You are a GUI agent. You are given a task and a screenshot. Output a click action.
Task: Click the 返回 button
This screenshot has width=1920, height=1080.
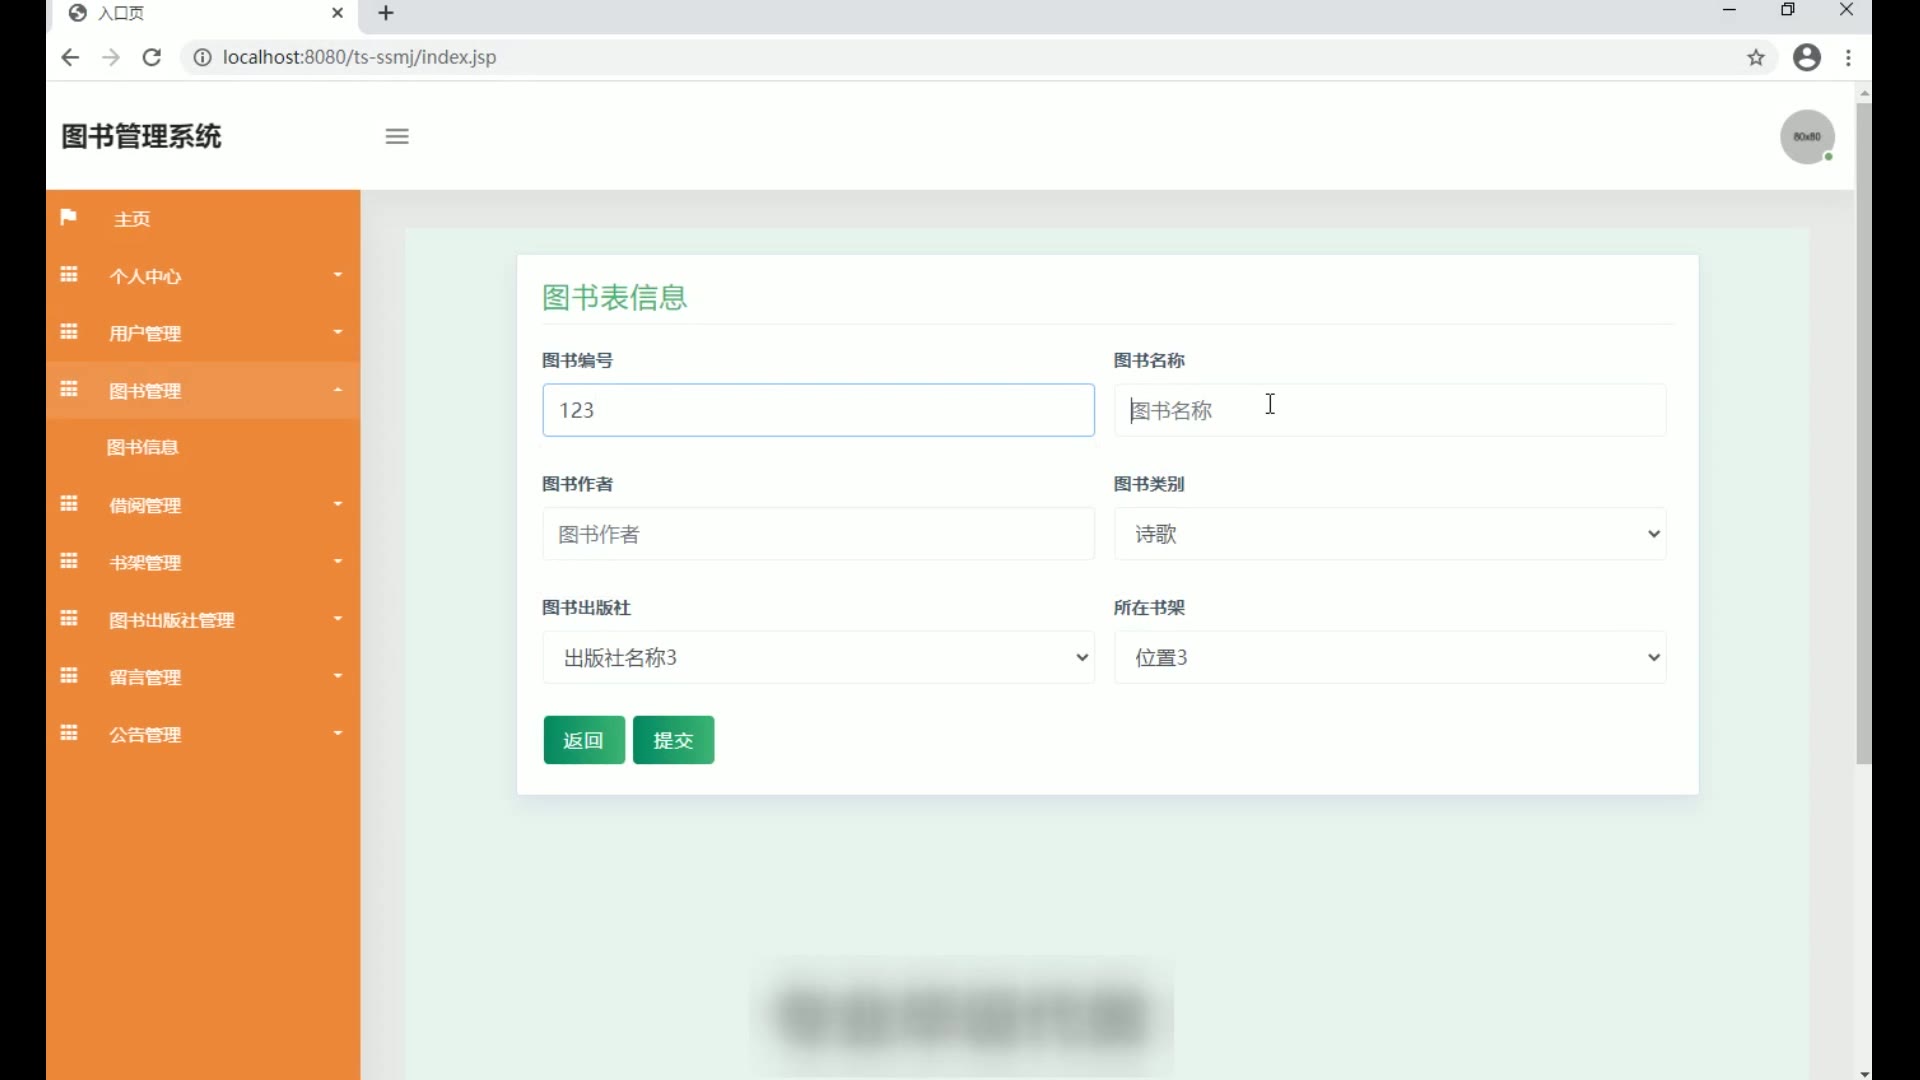click(x=584, y=741)
